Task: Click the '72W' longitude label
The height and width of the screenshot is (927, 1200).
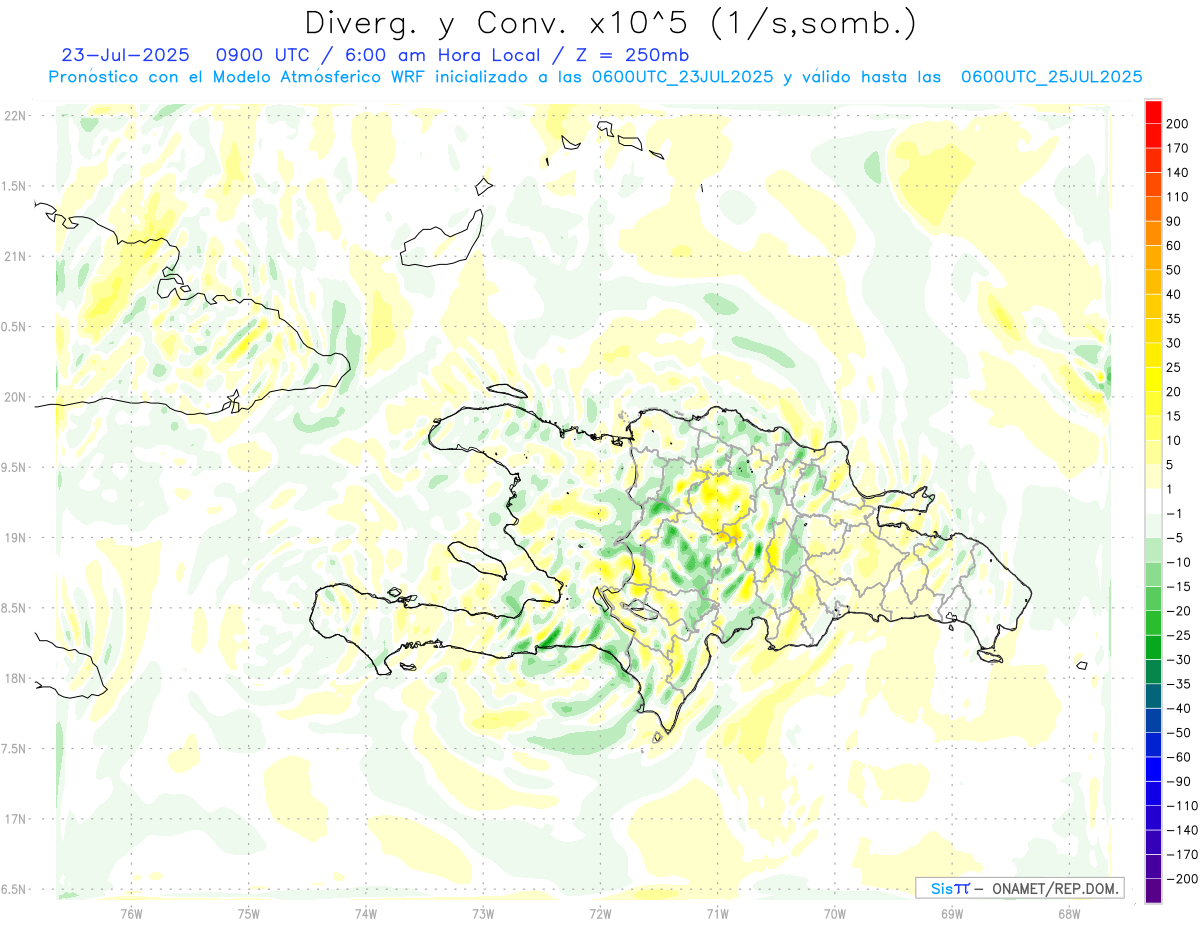Action: (x=600, y=914)
